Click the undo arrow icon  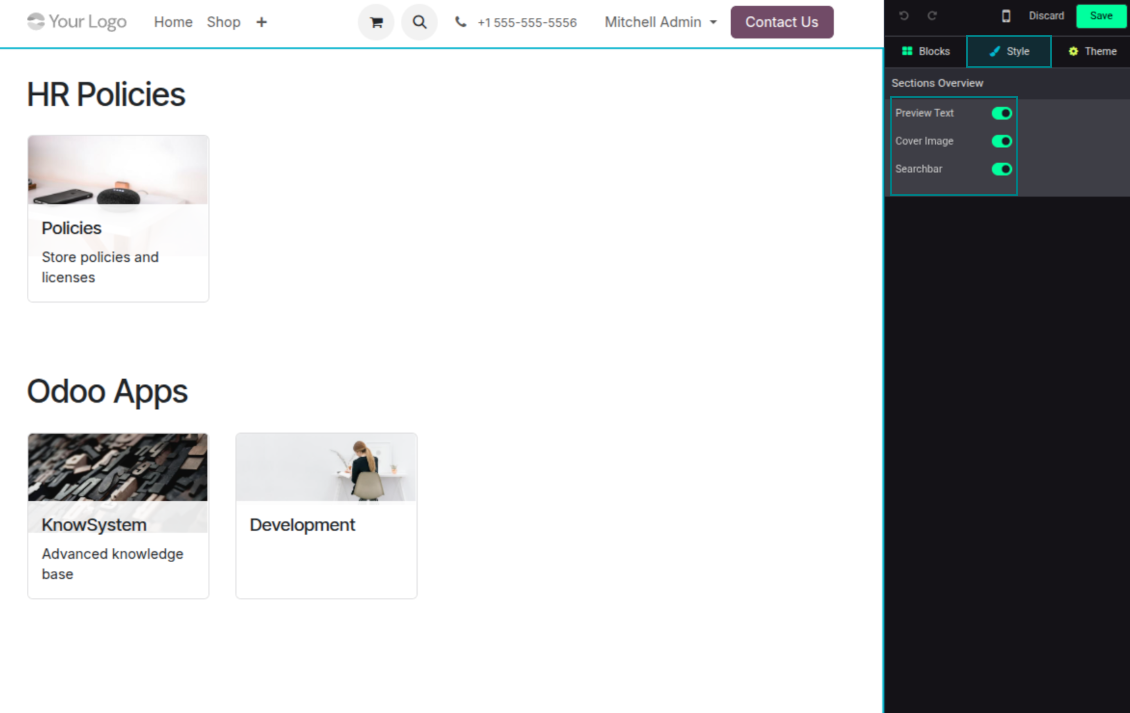(904, 16)
